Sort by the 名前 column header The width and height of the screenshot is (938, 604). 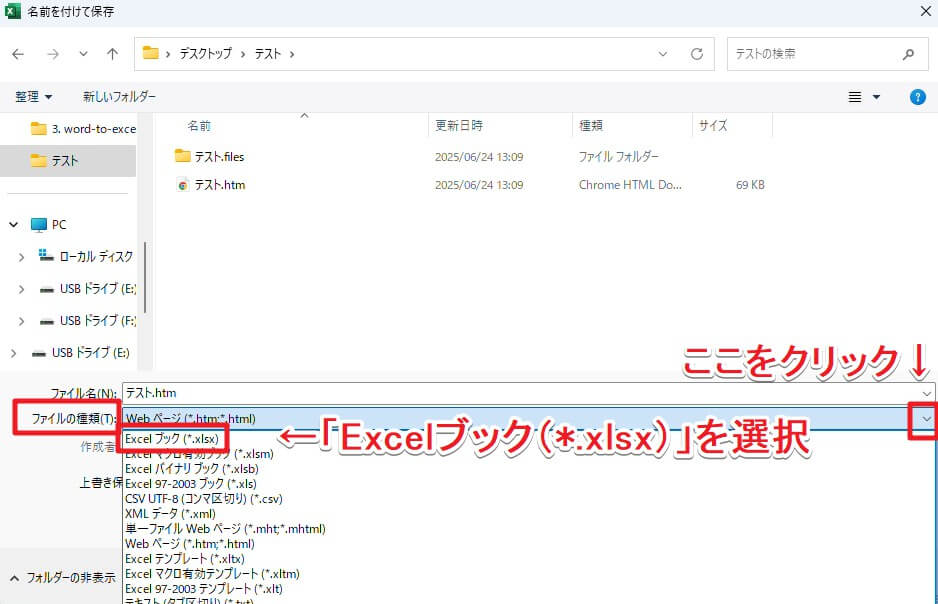pyautogui.click(x=199, y=126)
